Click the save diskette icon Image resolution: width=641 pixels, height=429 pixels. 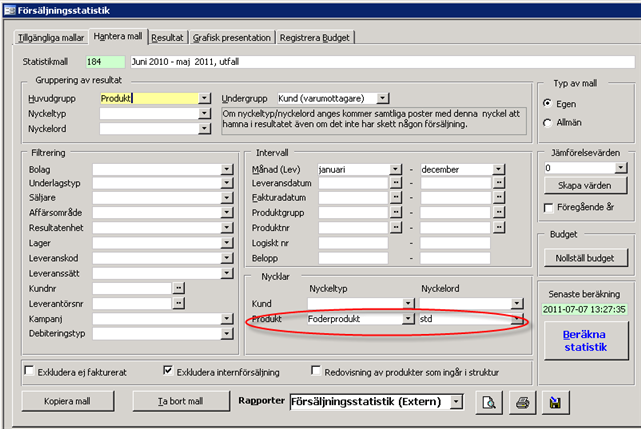(x=551, y=402)
